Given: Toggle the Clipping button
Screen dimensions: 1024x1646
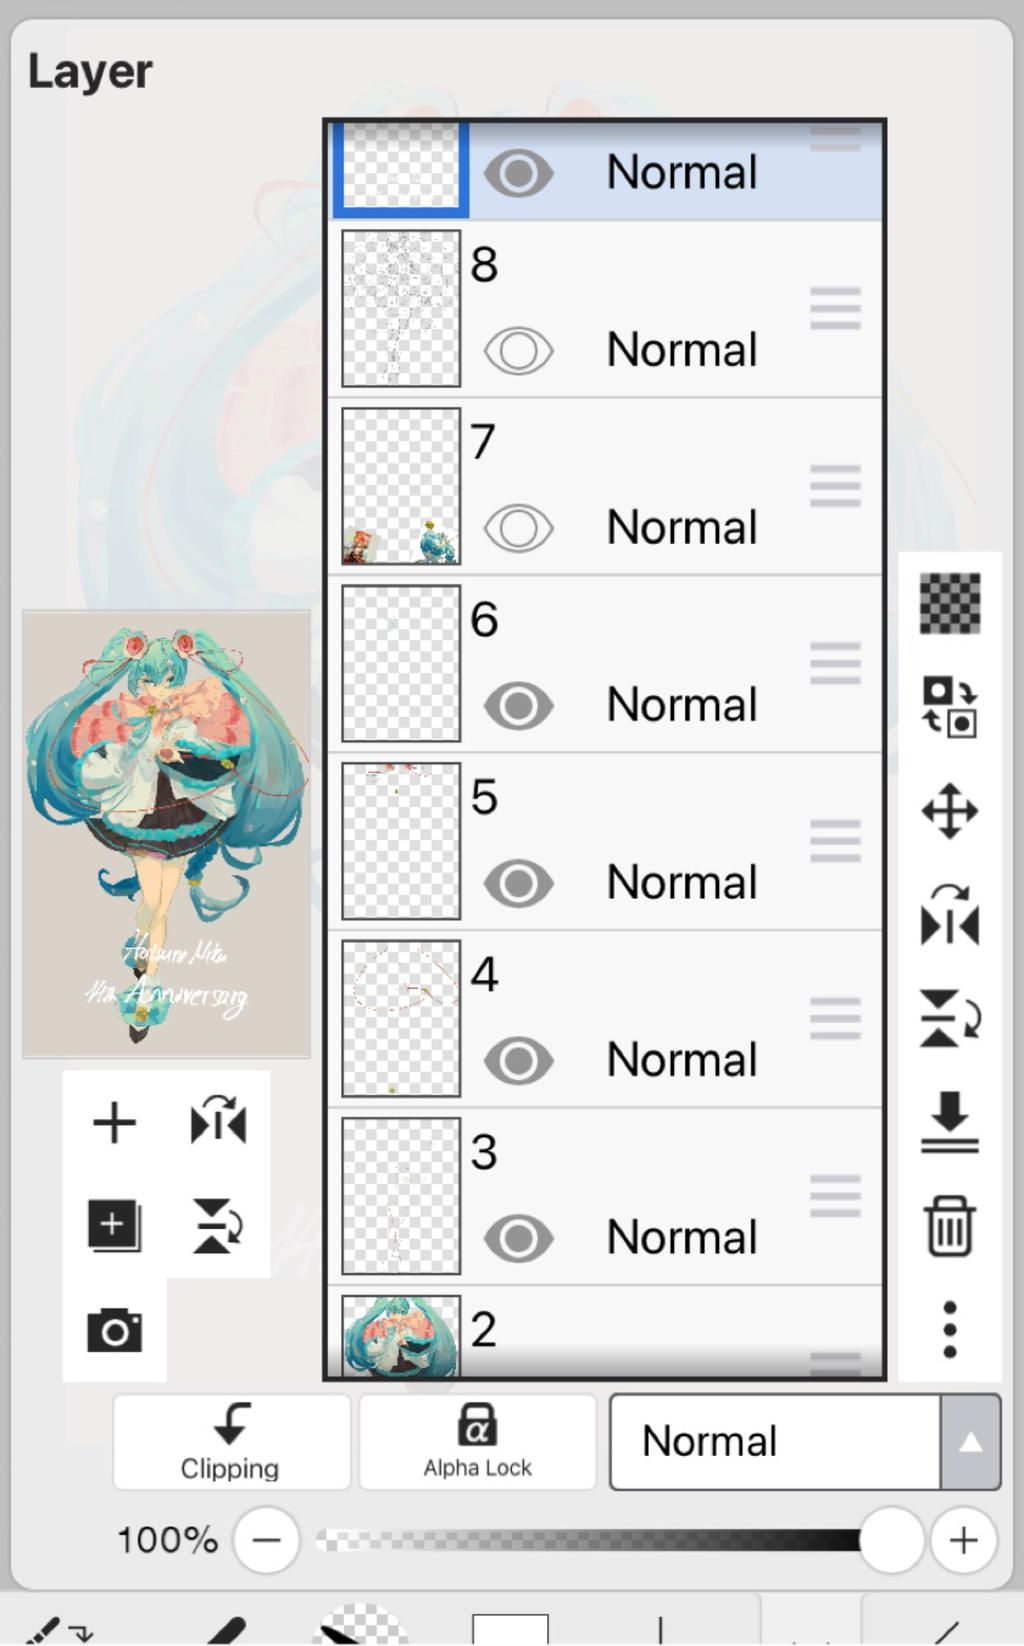Looking at the screenshot, I should [231, 1442].
